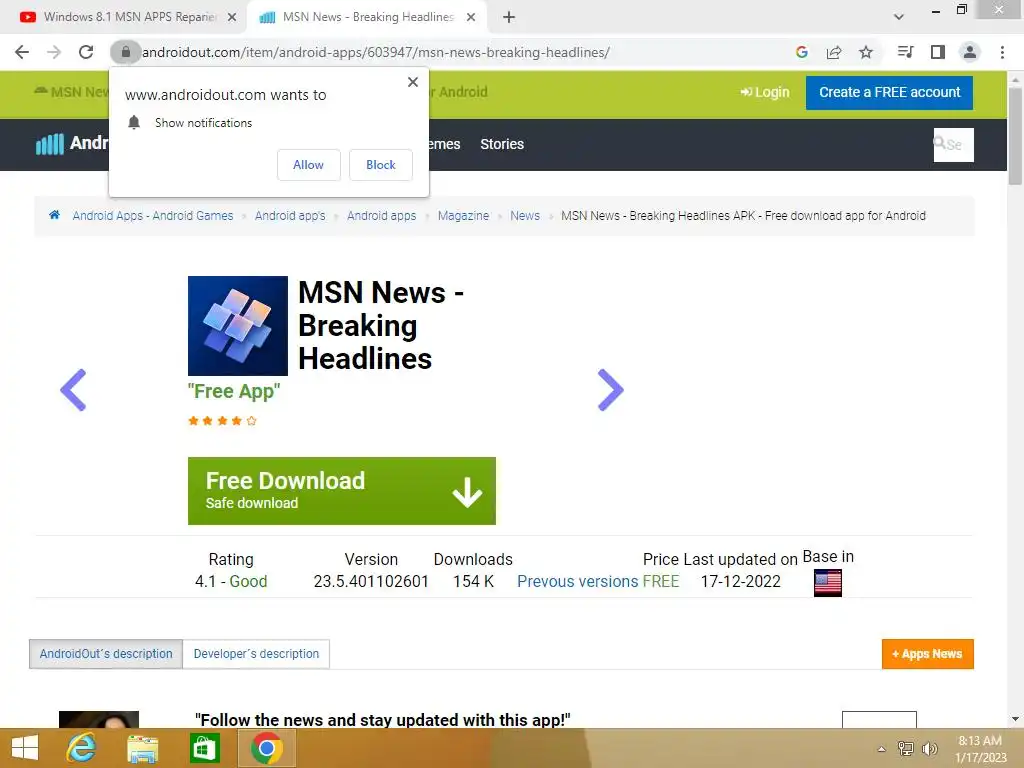Screen dimensions: 1024x768
Task: Click the star rating row
Action: click(222, 421)
